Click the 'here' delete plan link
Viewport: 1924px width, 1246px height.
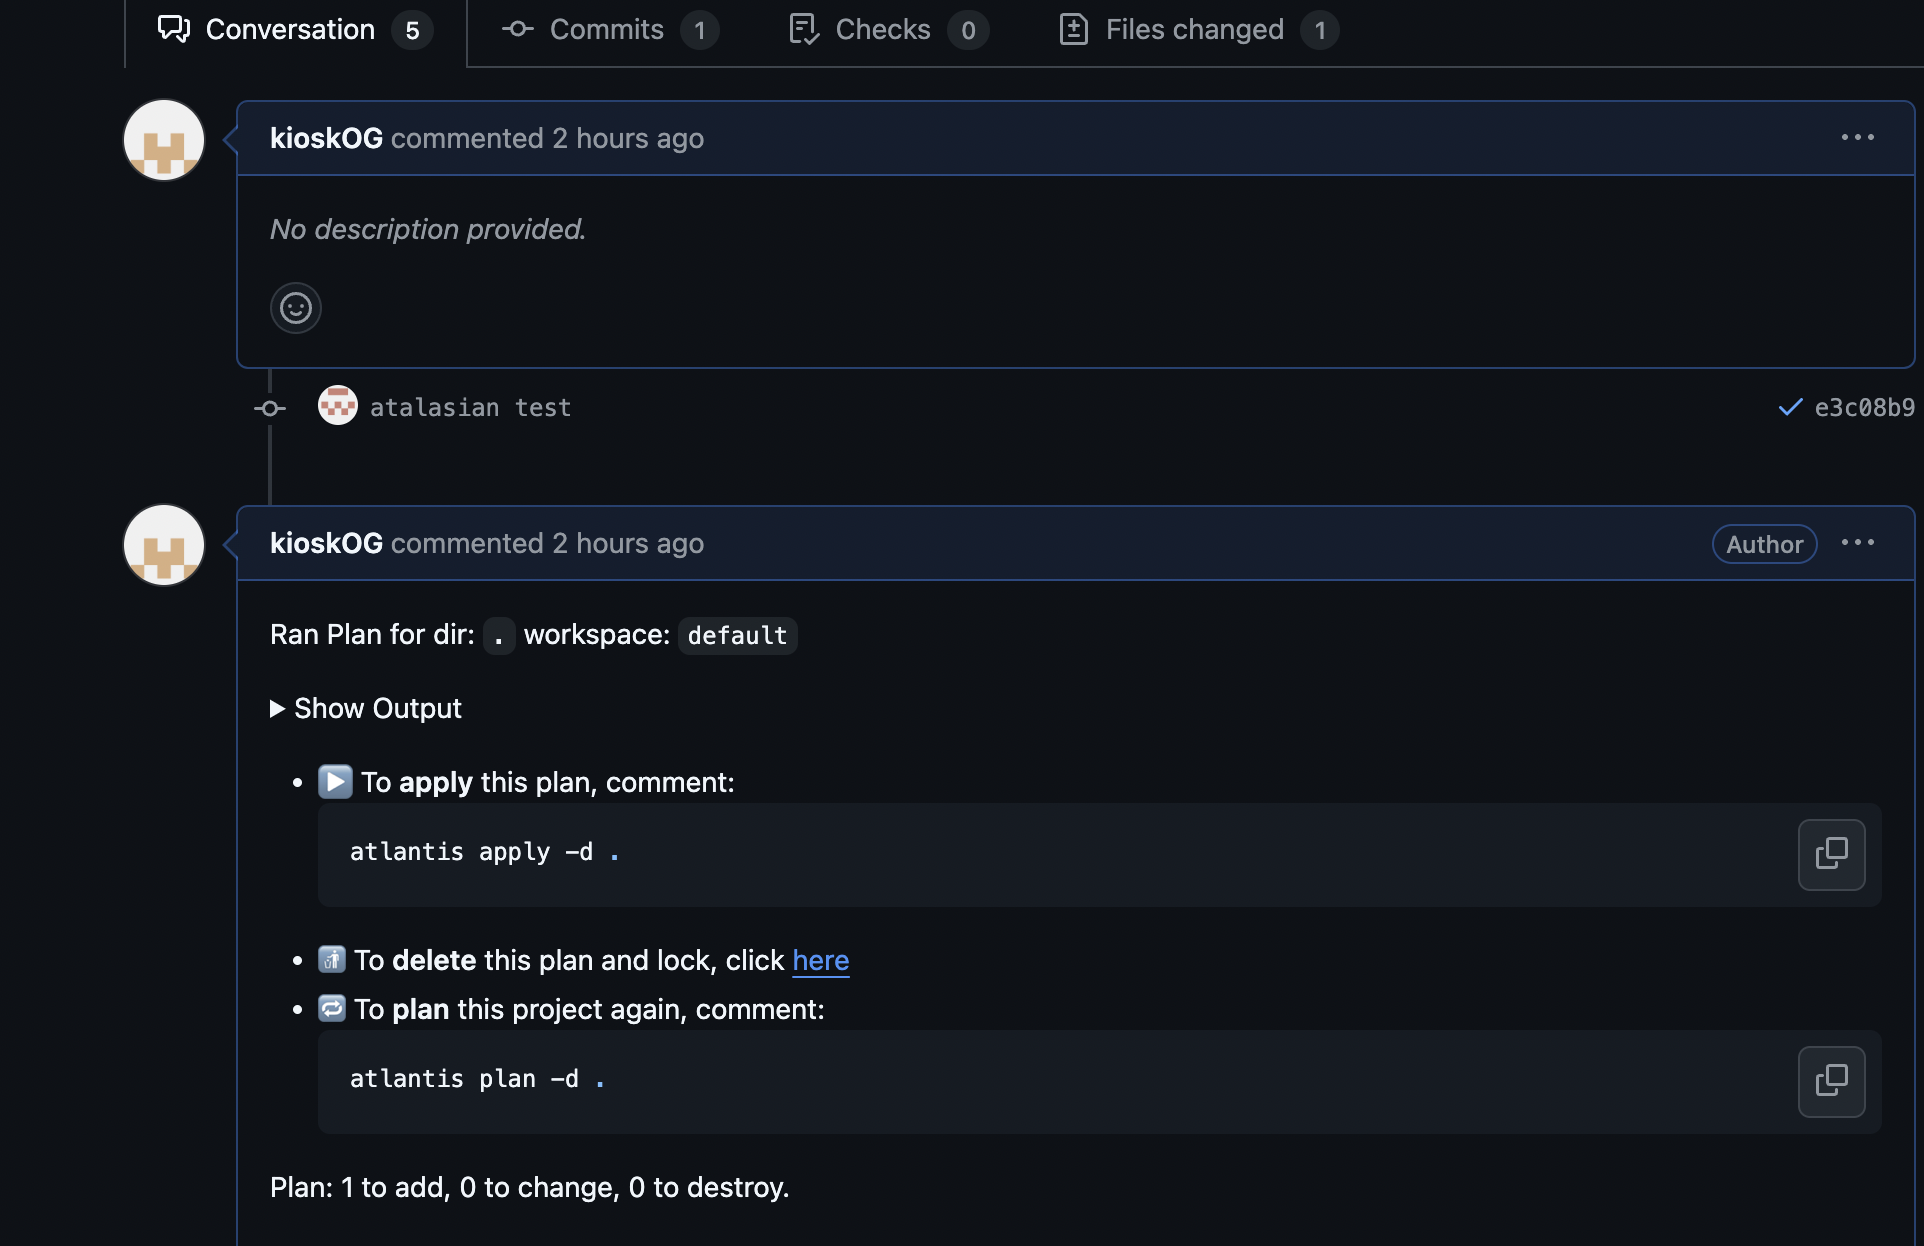(820, 961)
